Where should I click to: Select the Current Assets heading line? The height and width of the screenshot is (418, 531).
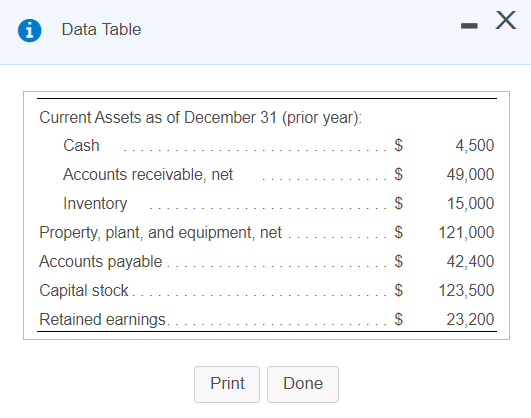click(200, 118)
